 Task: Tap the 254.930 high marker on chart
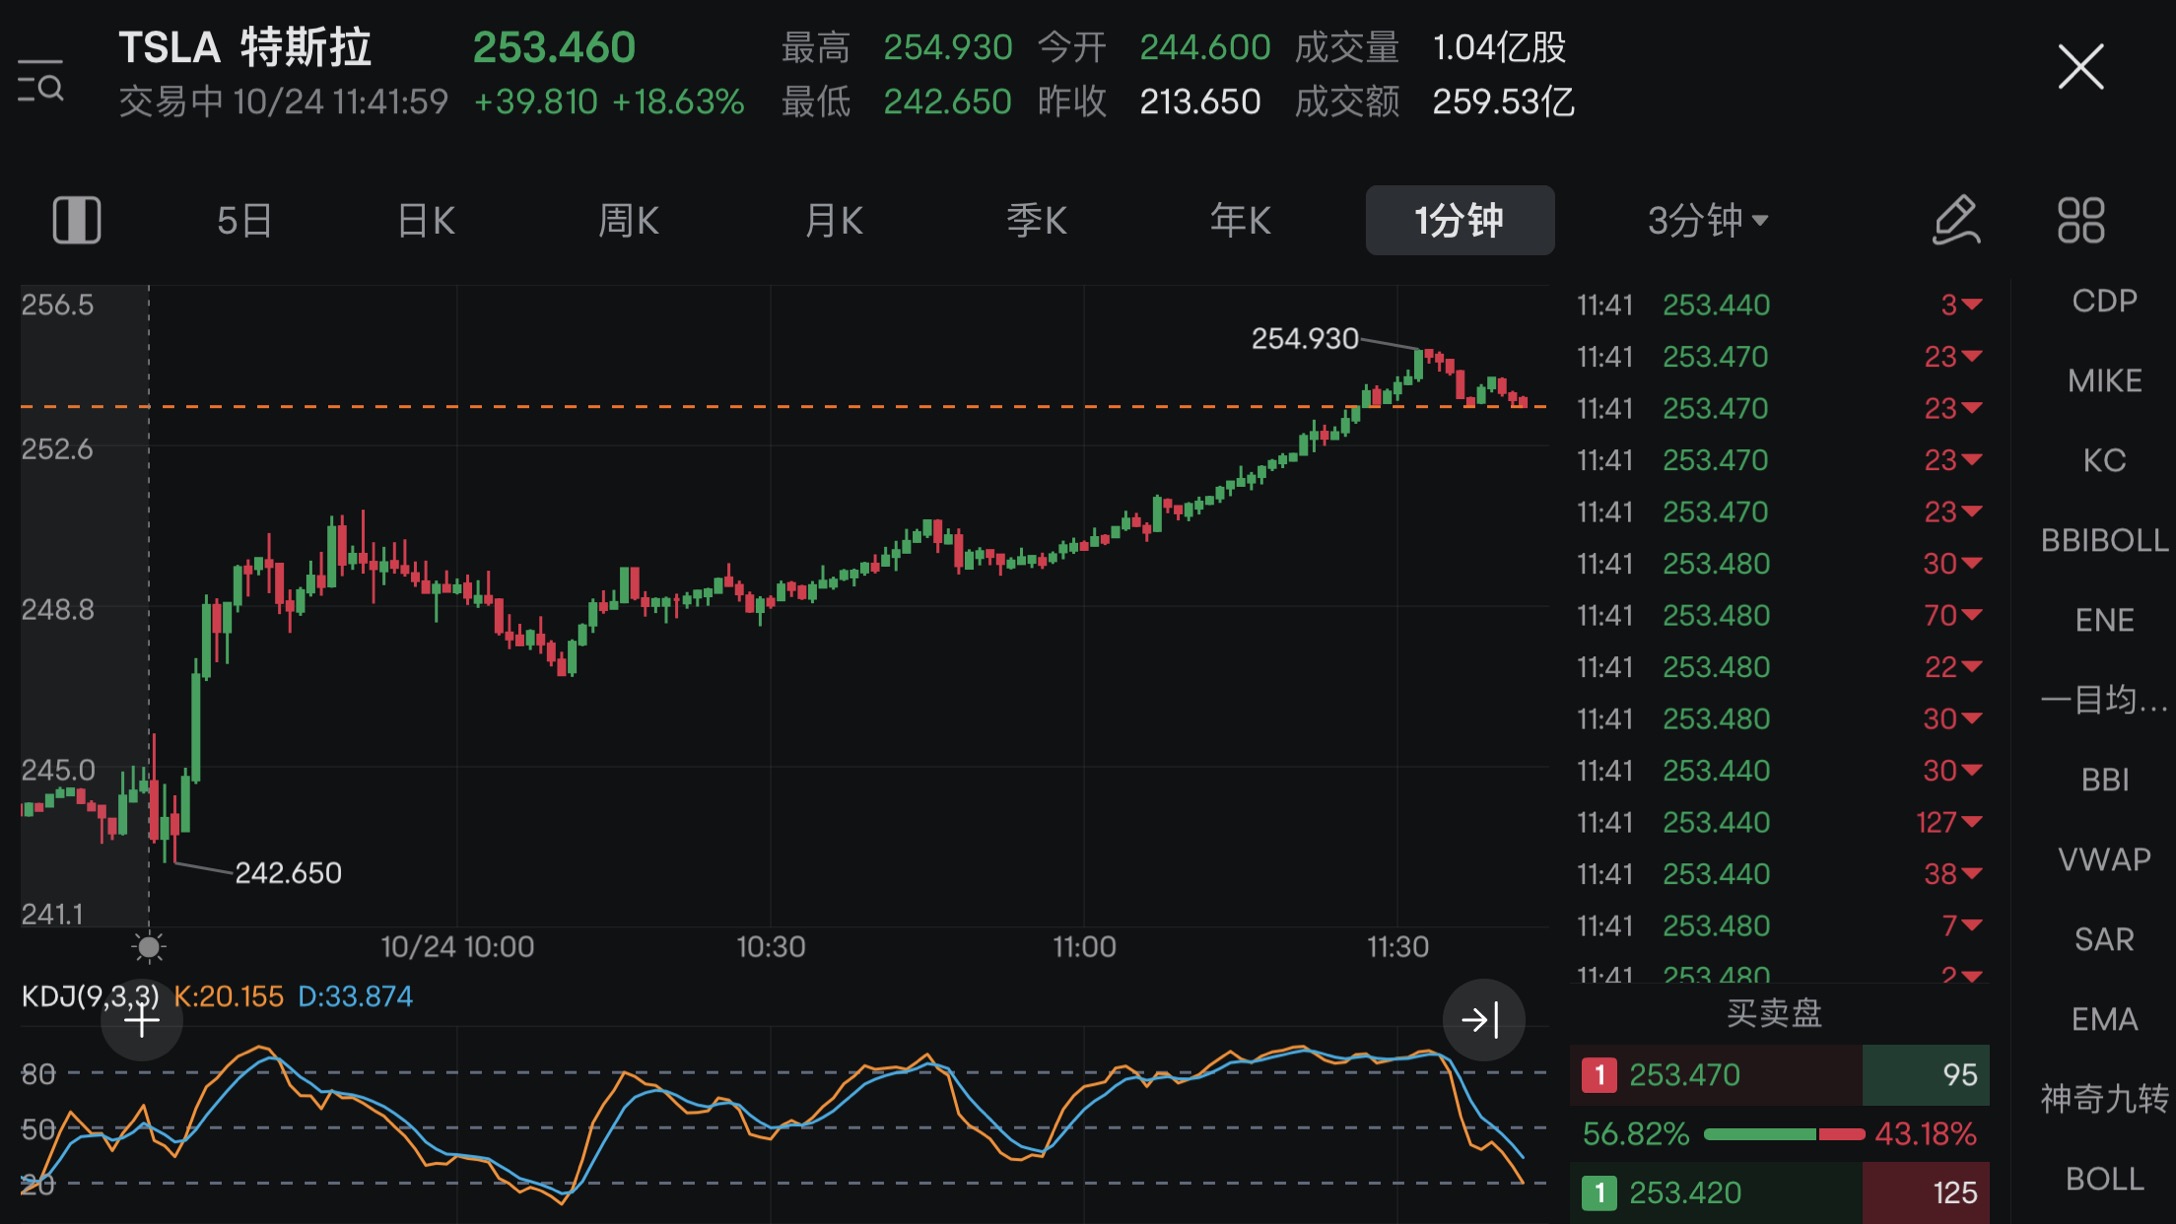1305,338
